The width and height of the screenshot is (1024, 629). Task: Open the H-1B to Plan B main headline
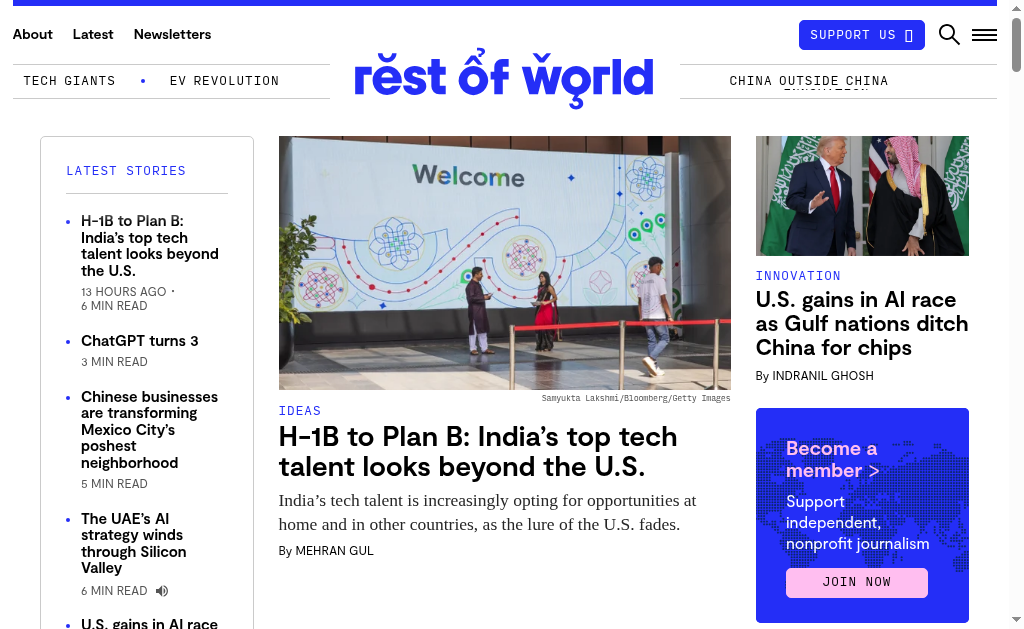(x=478, y=451)
